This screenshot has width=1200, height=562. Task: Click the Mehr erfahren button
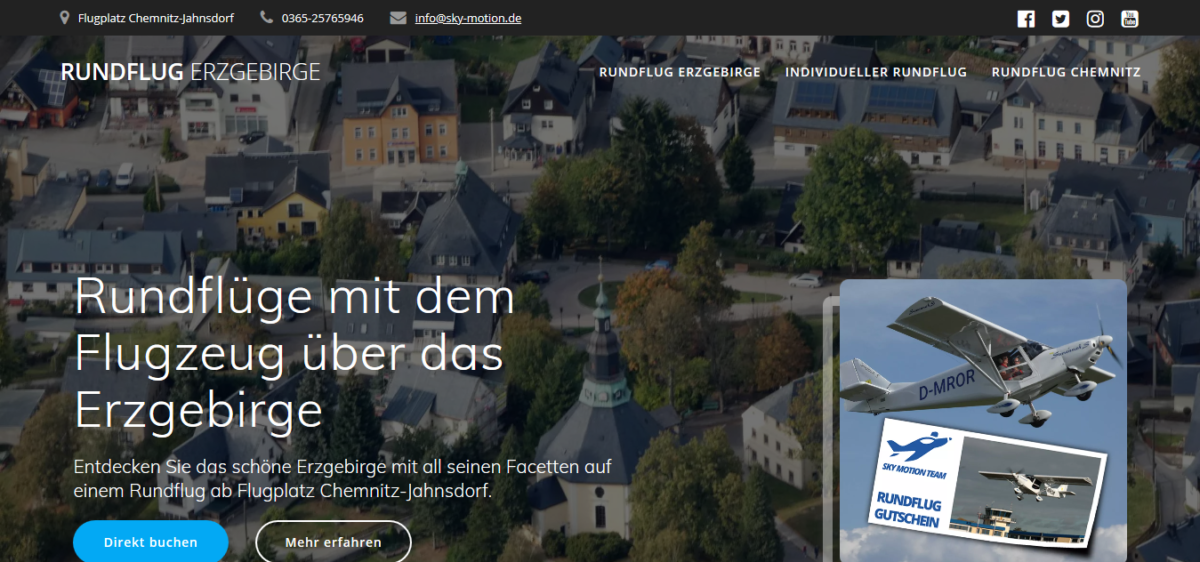pos(333,542)
